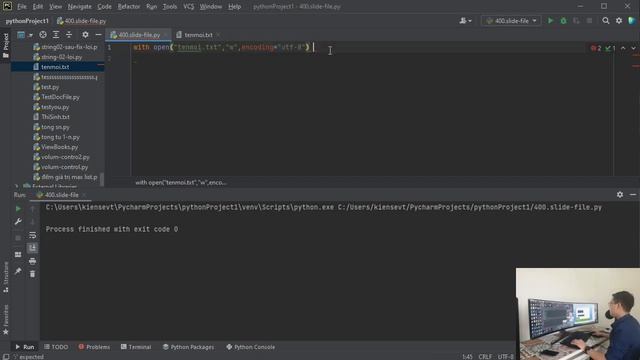Open the TODO tool window

pyautogui.click(x=56, y=347)
